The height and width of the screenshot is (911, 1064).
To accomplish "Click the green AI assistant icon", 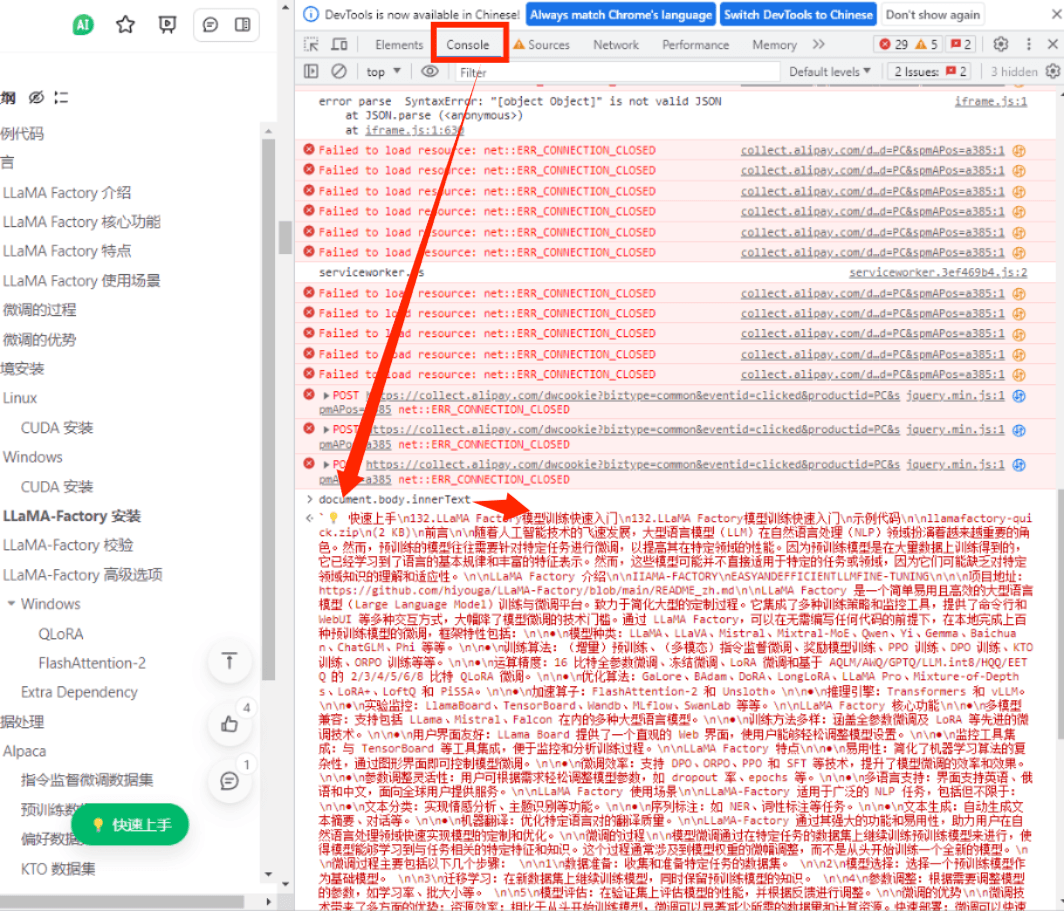I will click(83, 25).
